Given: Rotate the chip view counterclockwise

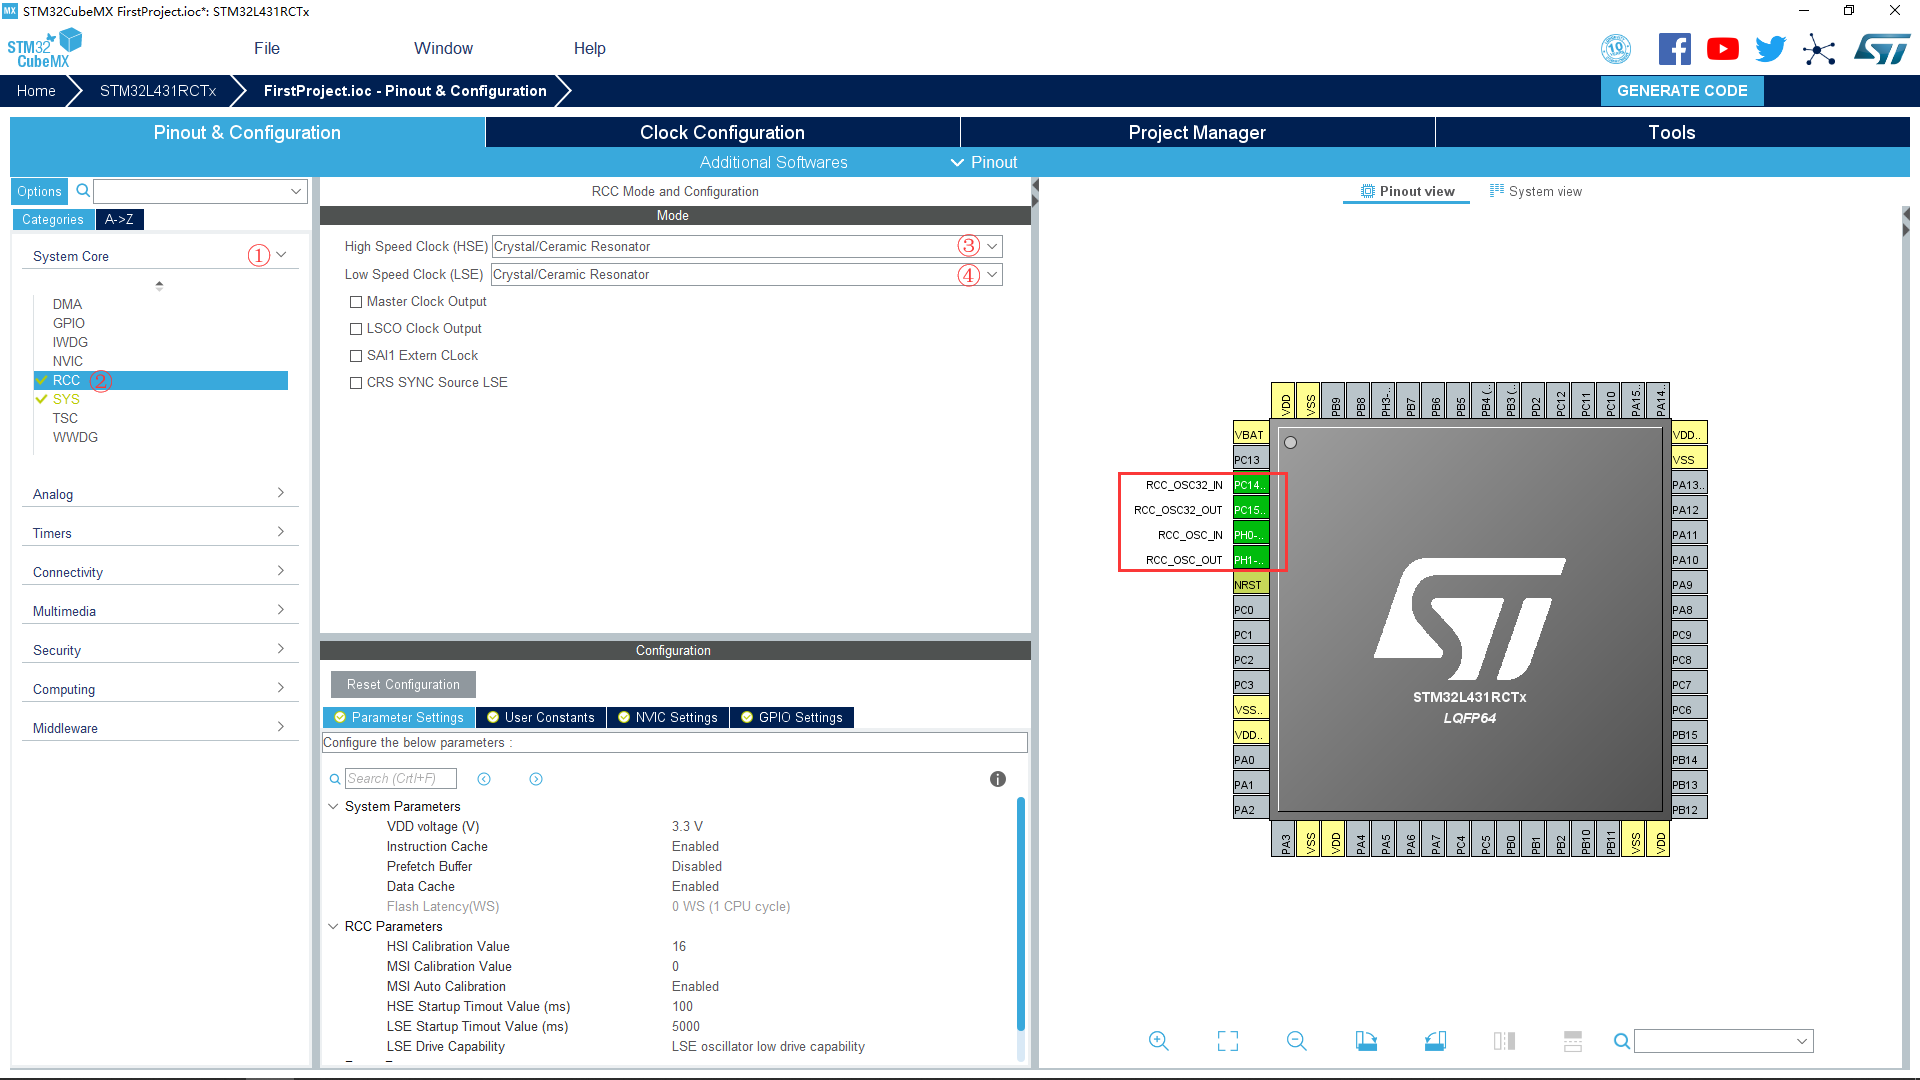Looking at the screenshot, I should 1435,1041.
